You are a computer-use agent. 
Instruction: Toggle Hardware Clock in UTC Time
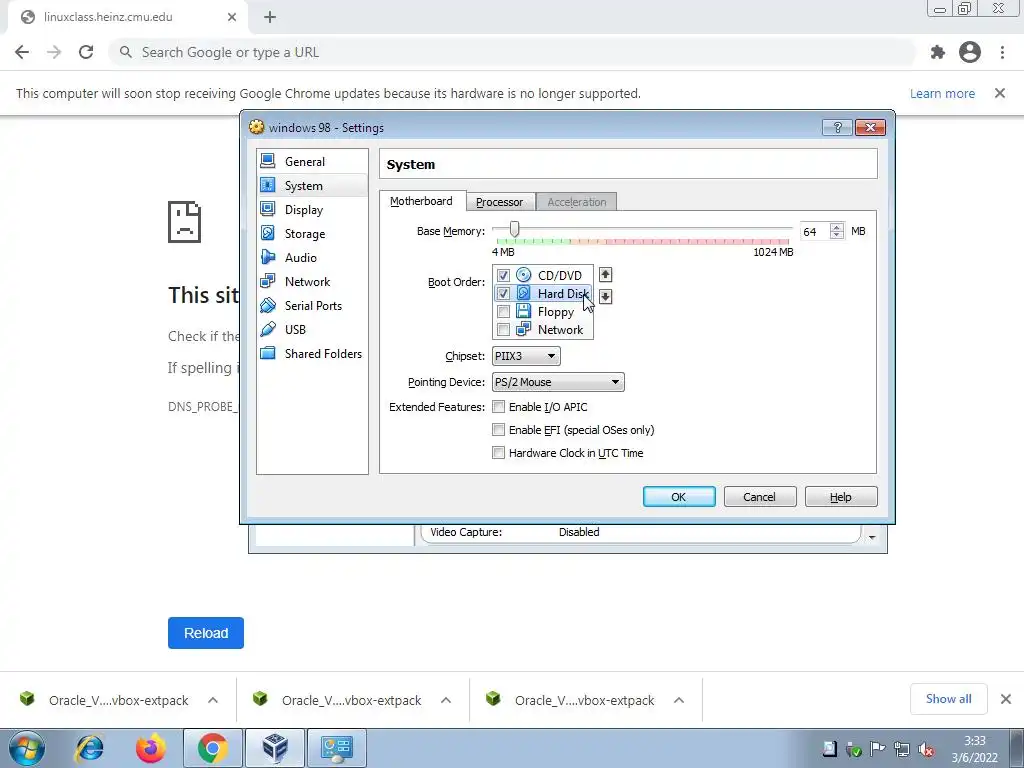[x=498, y=453]
